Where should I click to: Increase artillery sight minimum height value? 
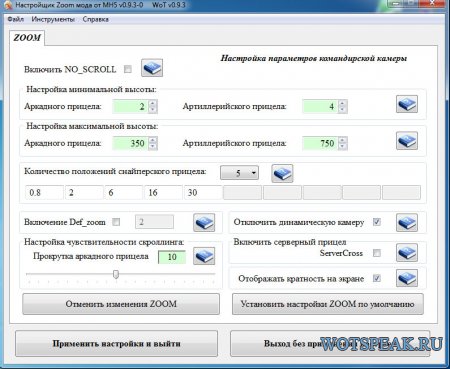click(342, 103)
